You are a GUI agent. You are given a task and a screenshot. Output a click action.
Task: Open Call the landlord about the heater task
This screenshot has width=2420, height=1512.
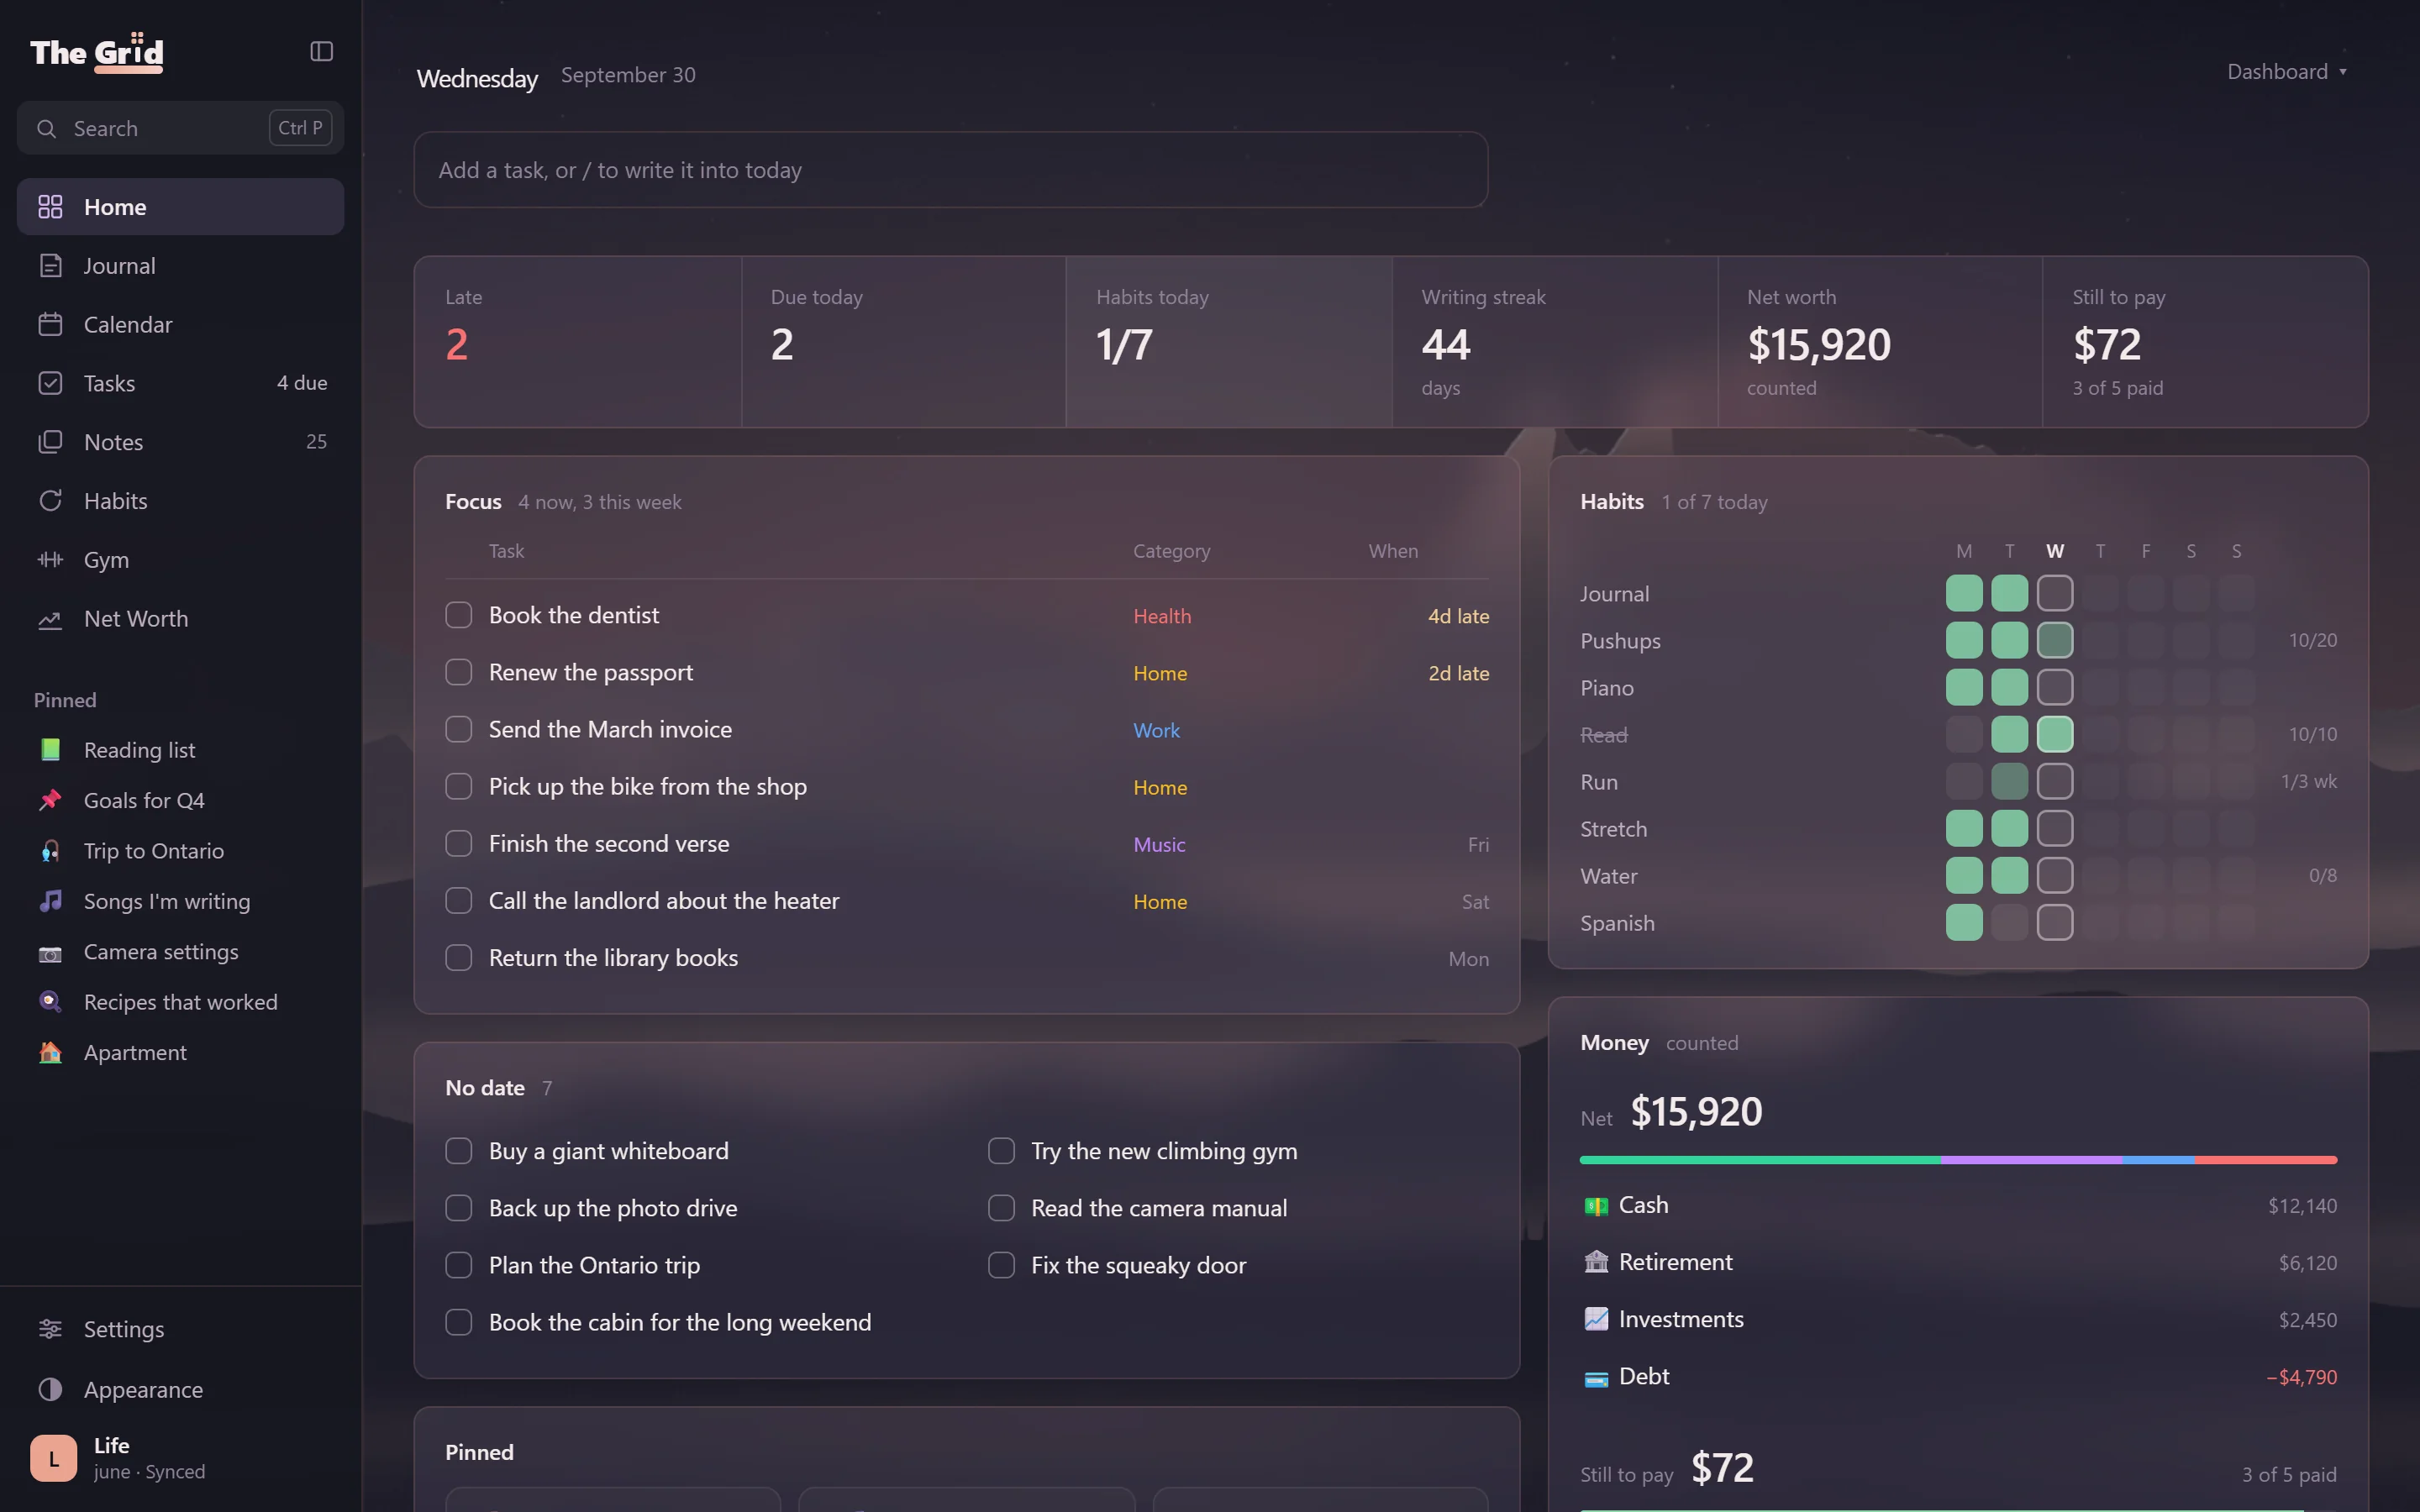pos(663,901)
